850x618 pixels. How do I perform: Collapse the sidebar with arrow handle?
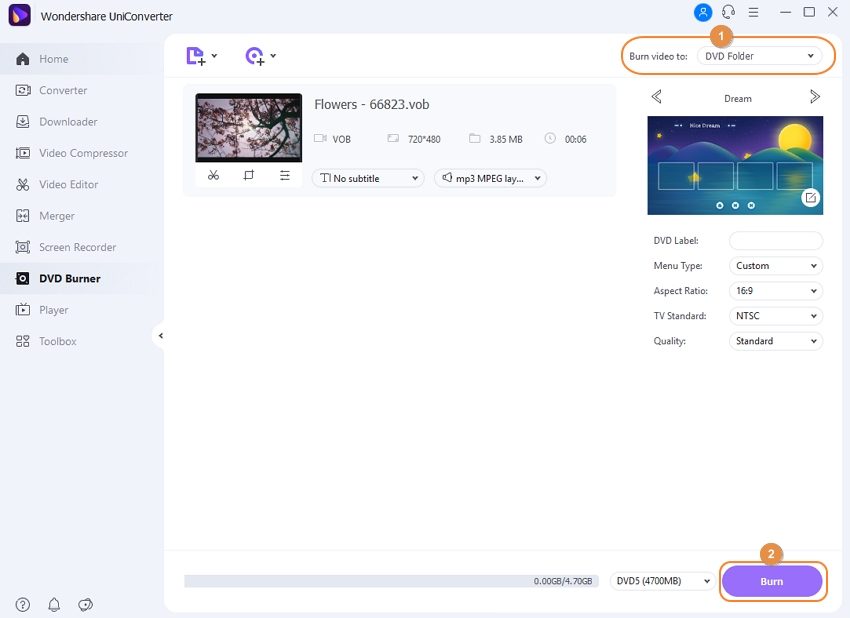pyautogui.click(x=160, y=336)
